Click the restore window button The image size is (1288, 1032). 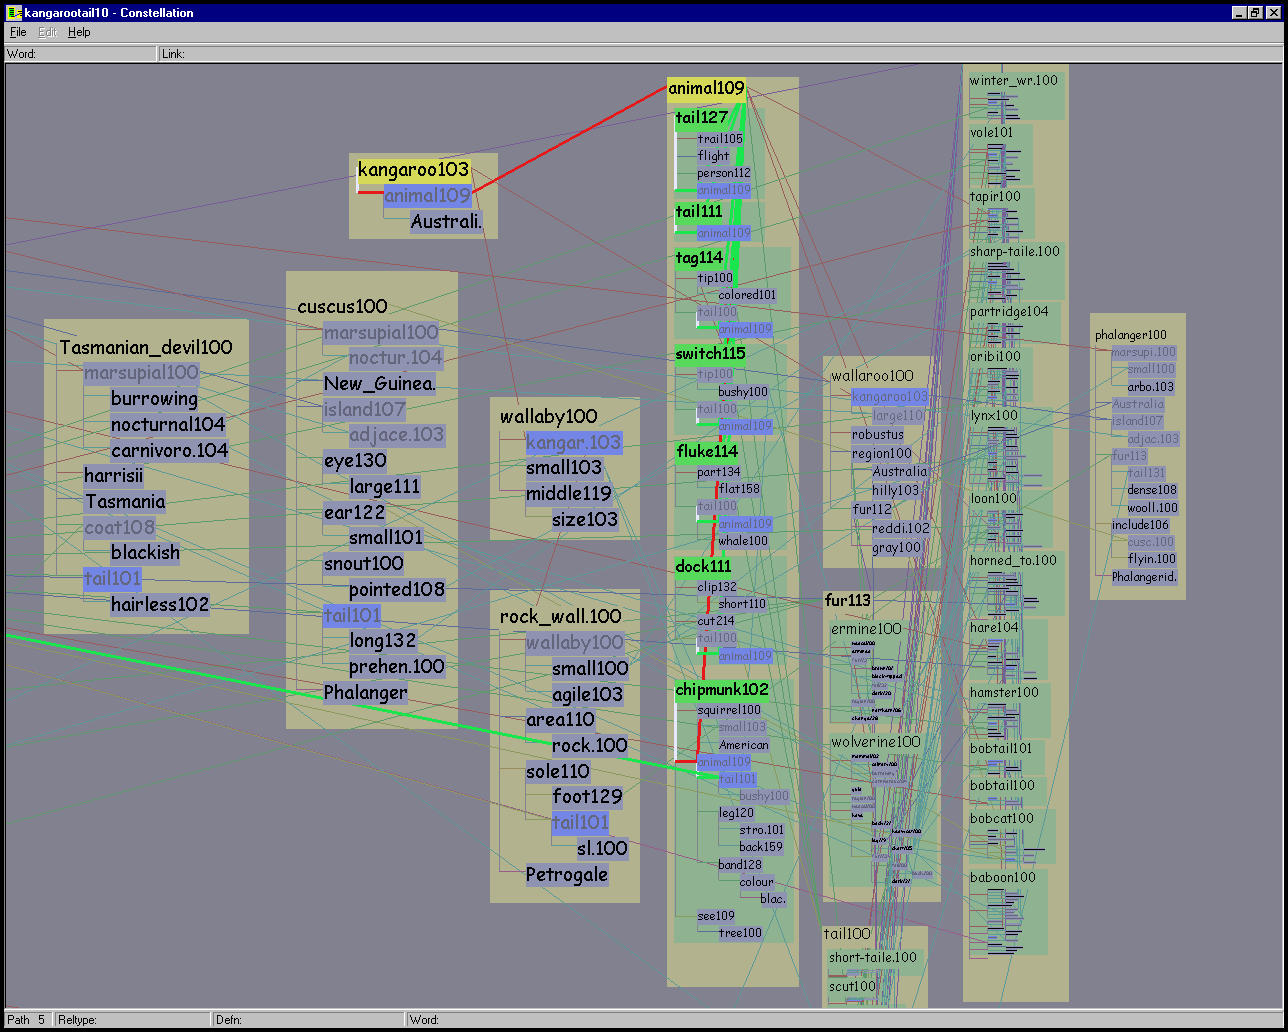click(1255, 12)
